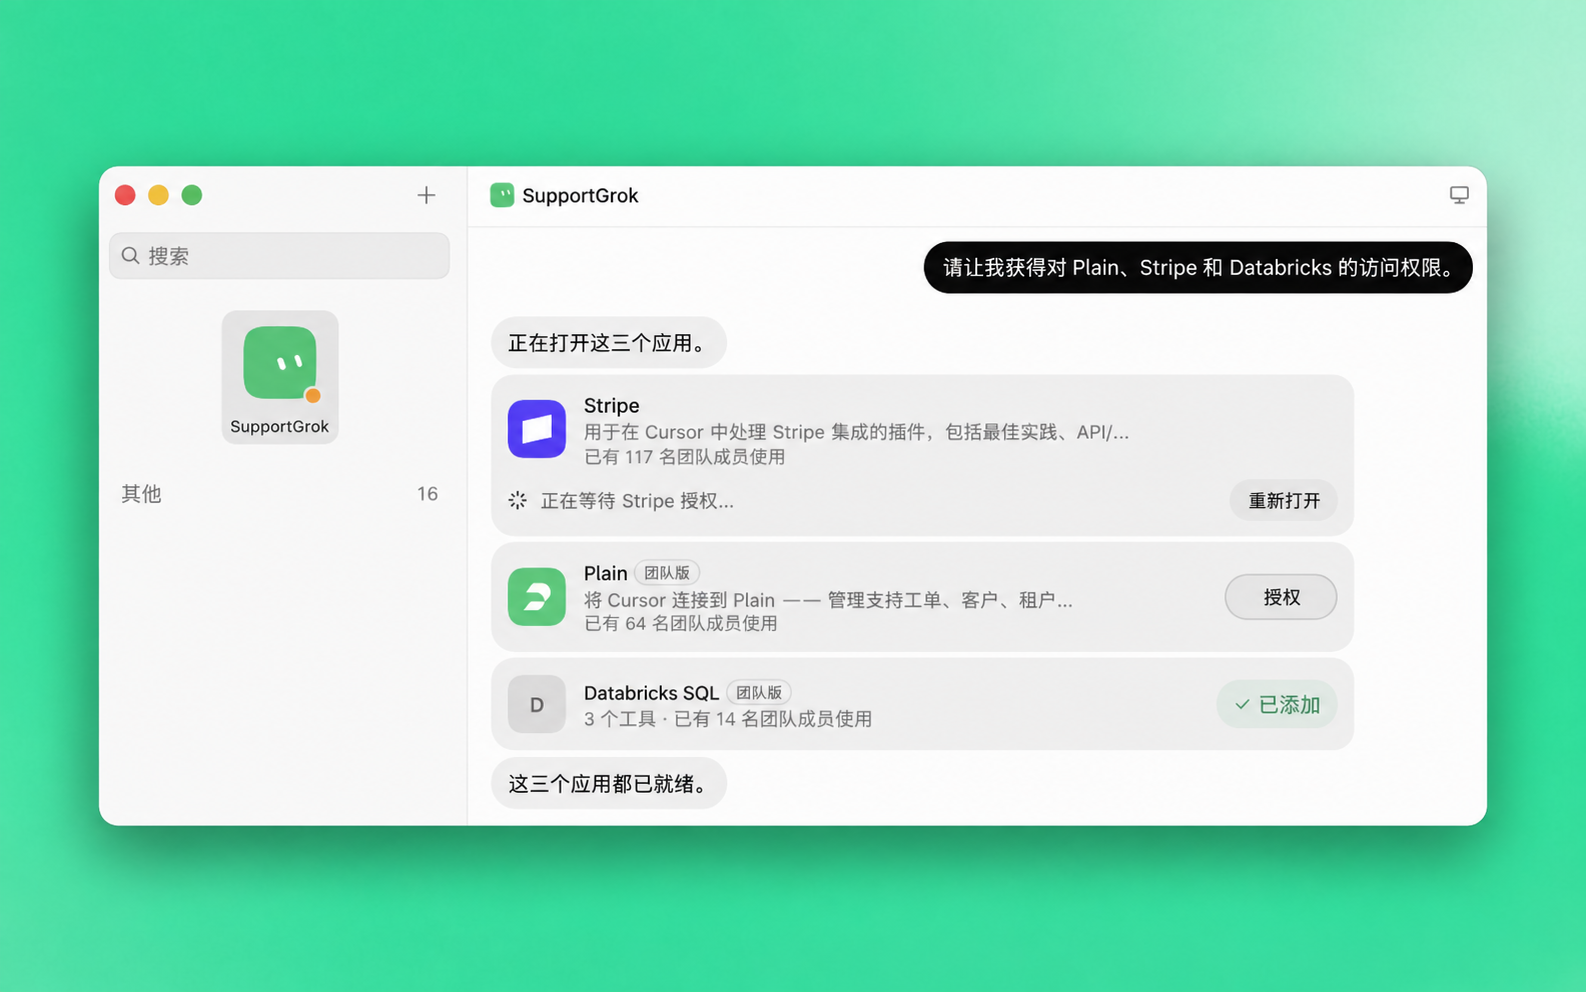Click the 团队版 badge next to Plain
This screenshot has height=992, width=1586.
667,573
